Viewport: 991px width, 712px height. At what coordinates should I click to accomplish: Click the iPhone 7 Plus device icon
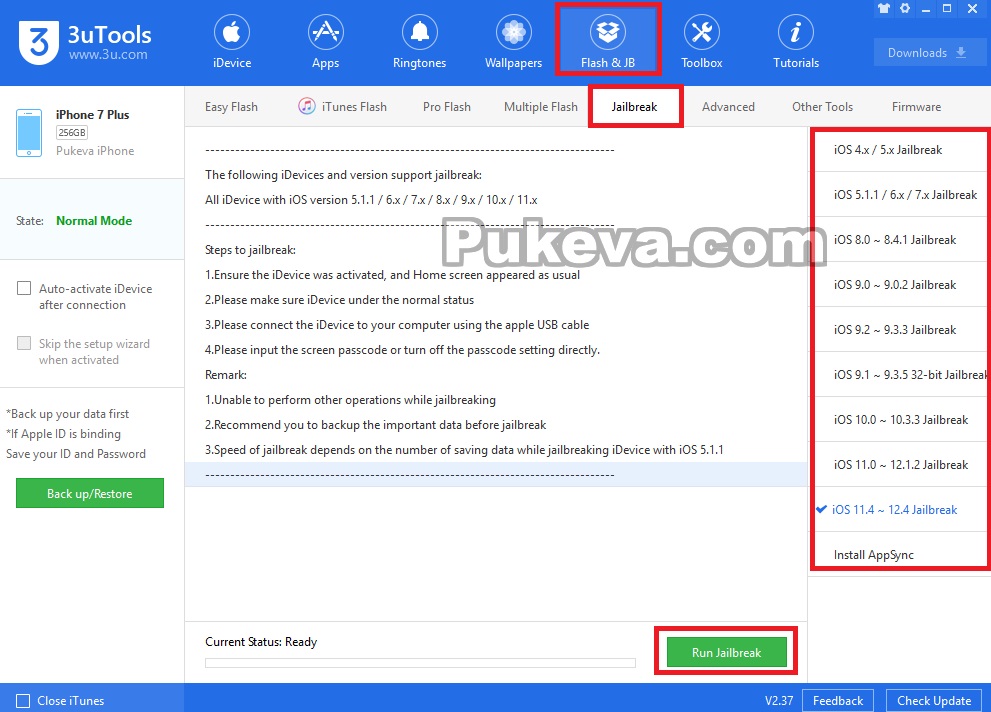[29, 133]
